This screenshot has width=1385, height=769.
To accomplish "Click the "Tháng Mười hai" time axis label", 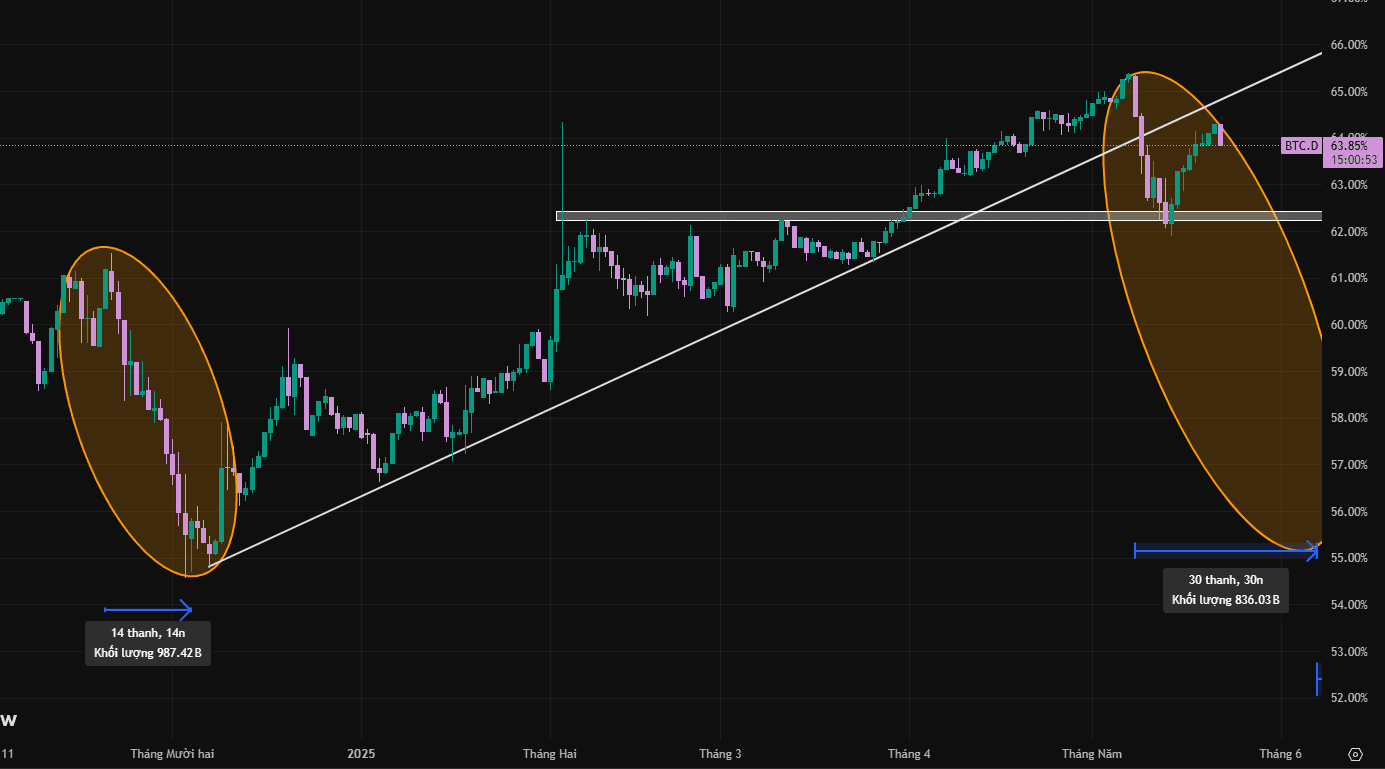I will (172, 754).
